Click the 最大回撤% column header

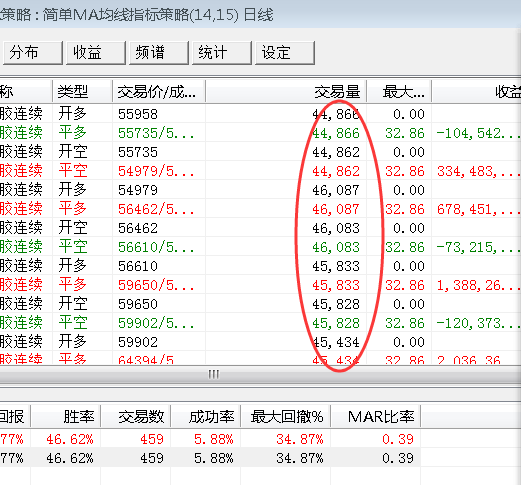[286, 417]
